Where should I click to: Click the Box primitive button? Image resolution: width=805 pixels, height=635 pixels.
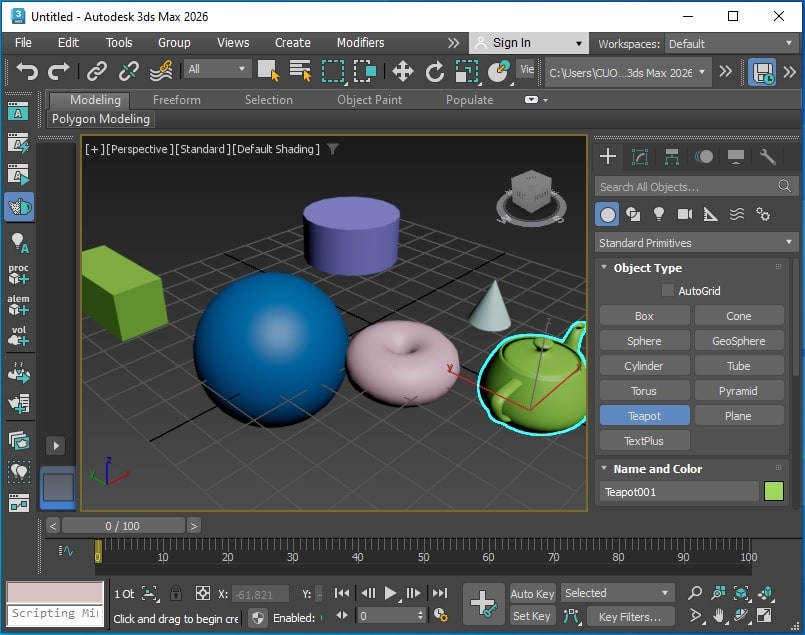(x=644, y=316)
